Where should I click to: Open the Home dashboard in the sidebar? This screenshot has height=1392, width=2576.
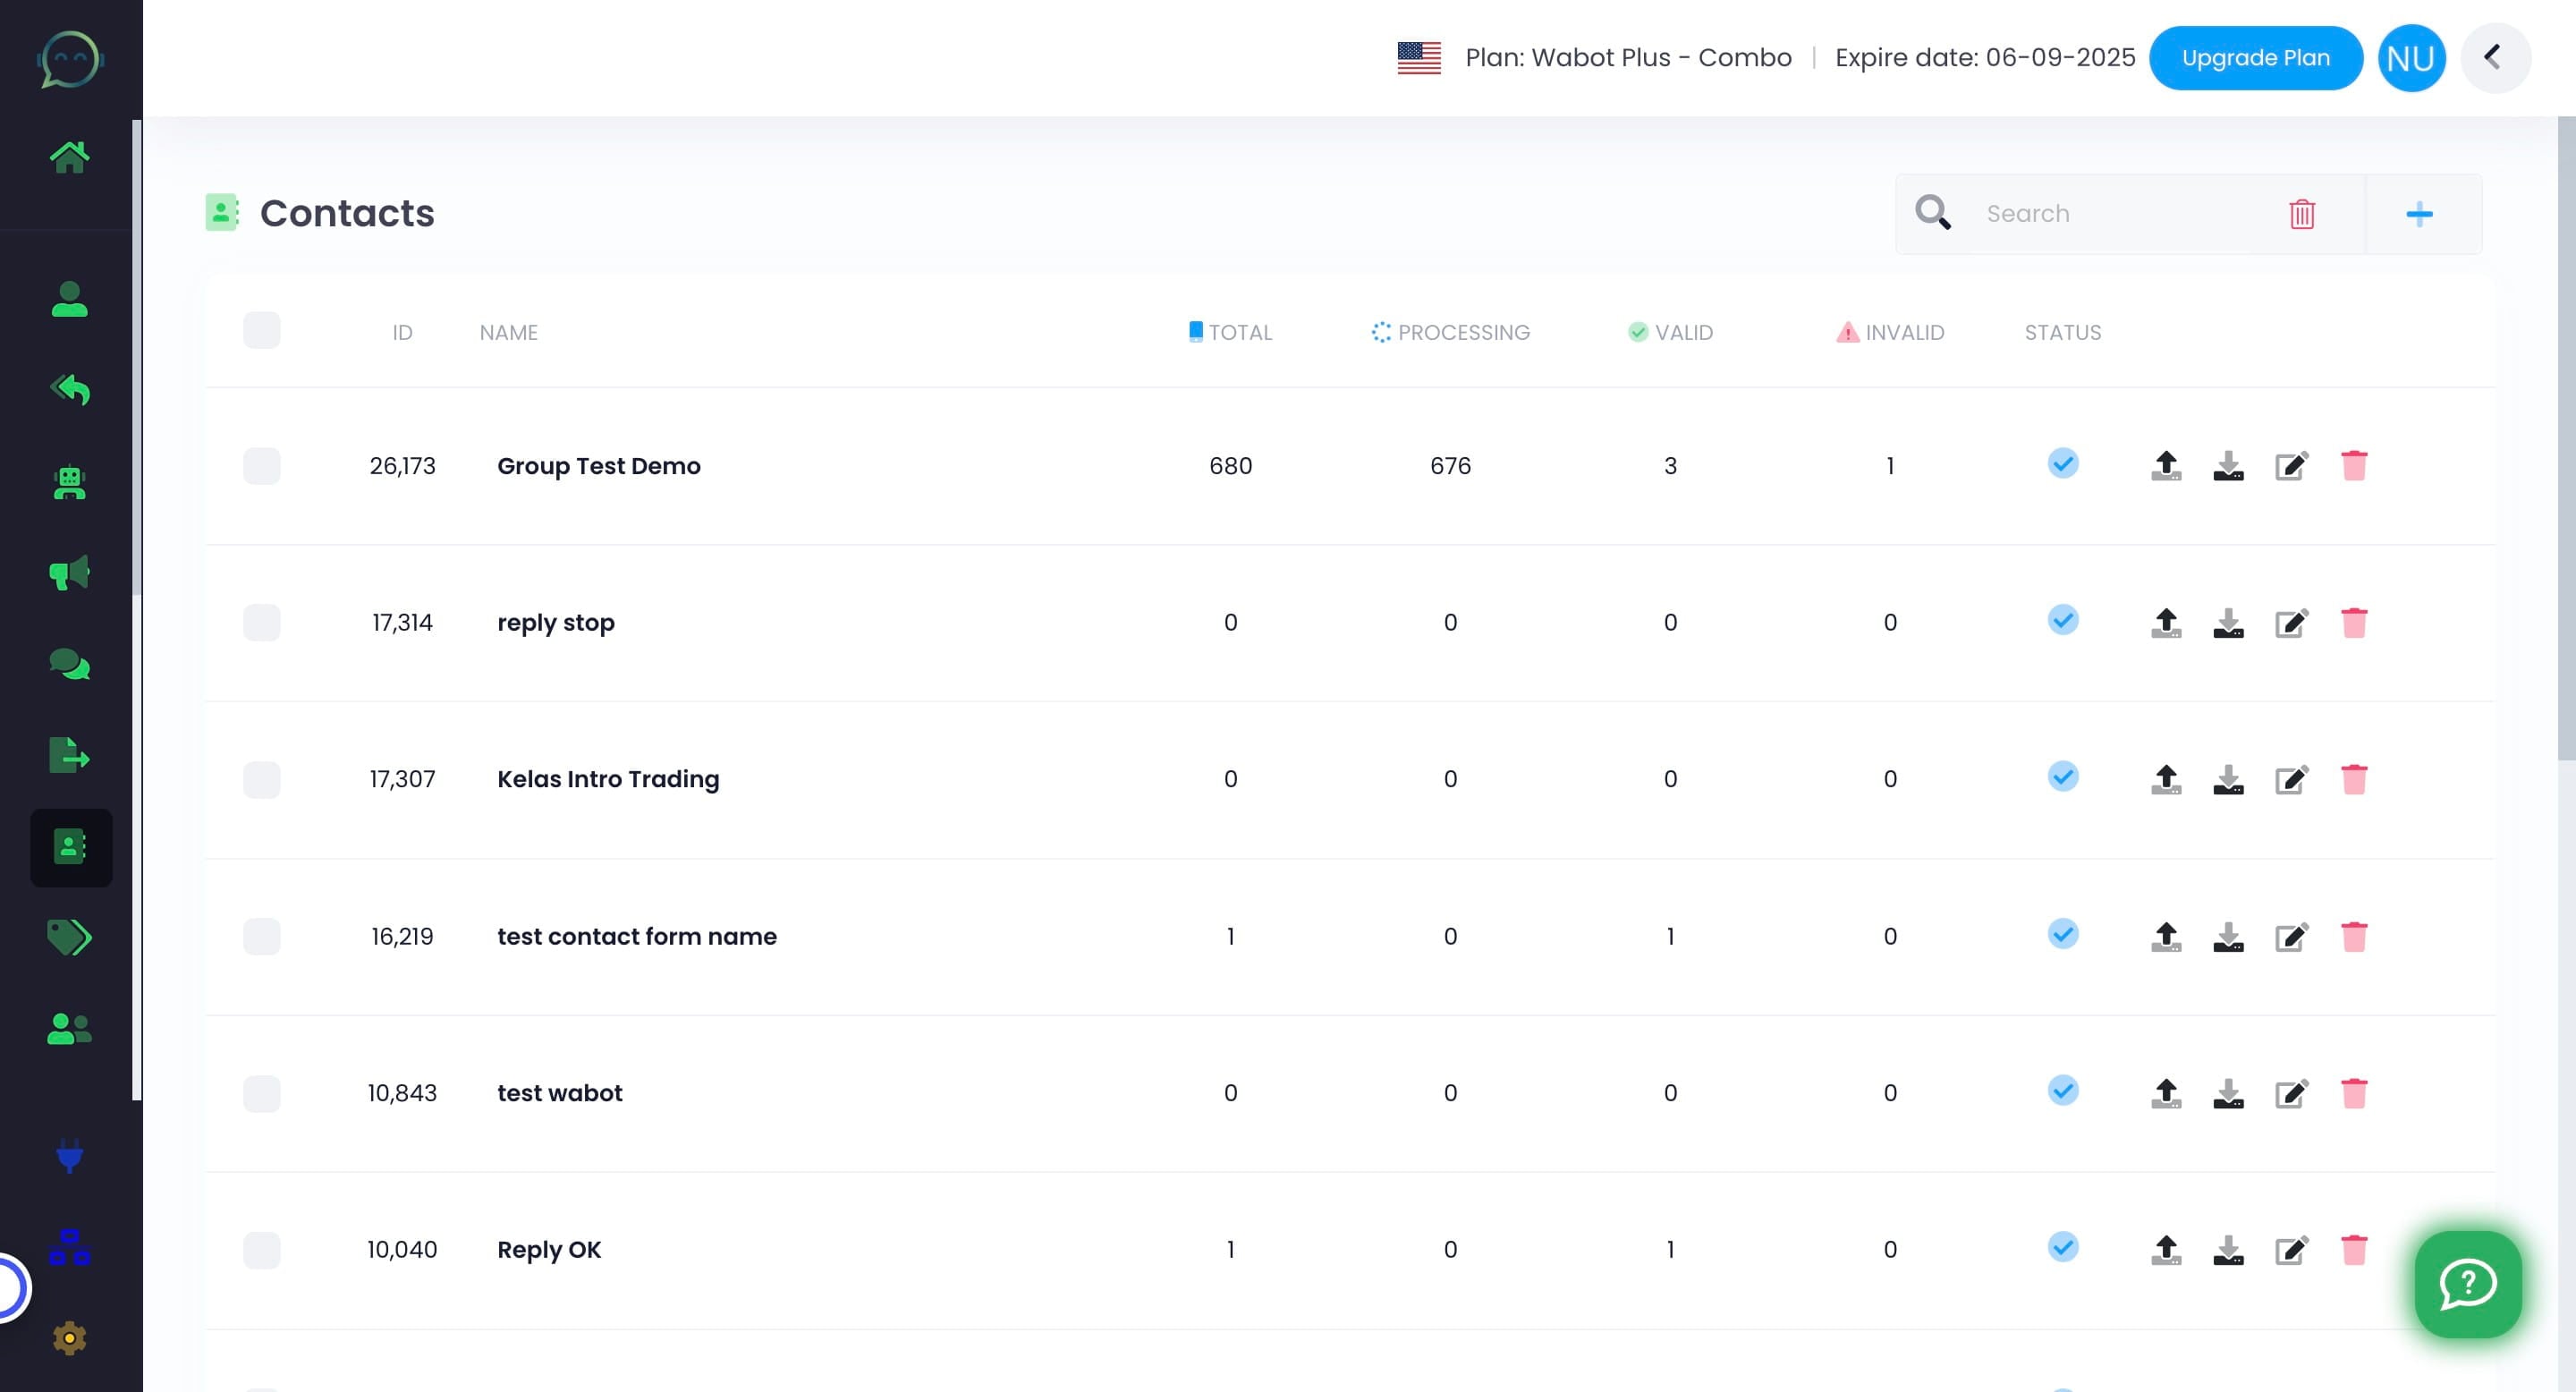pos(69,157)
